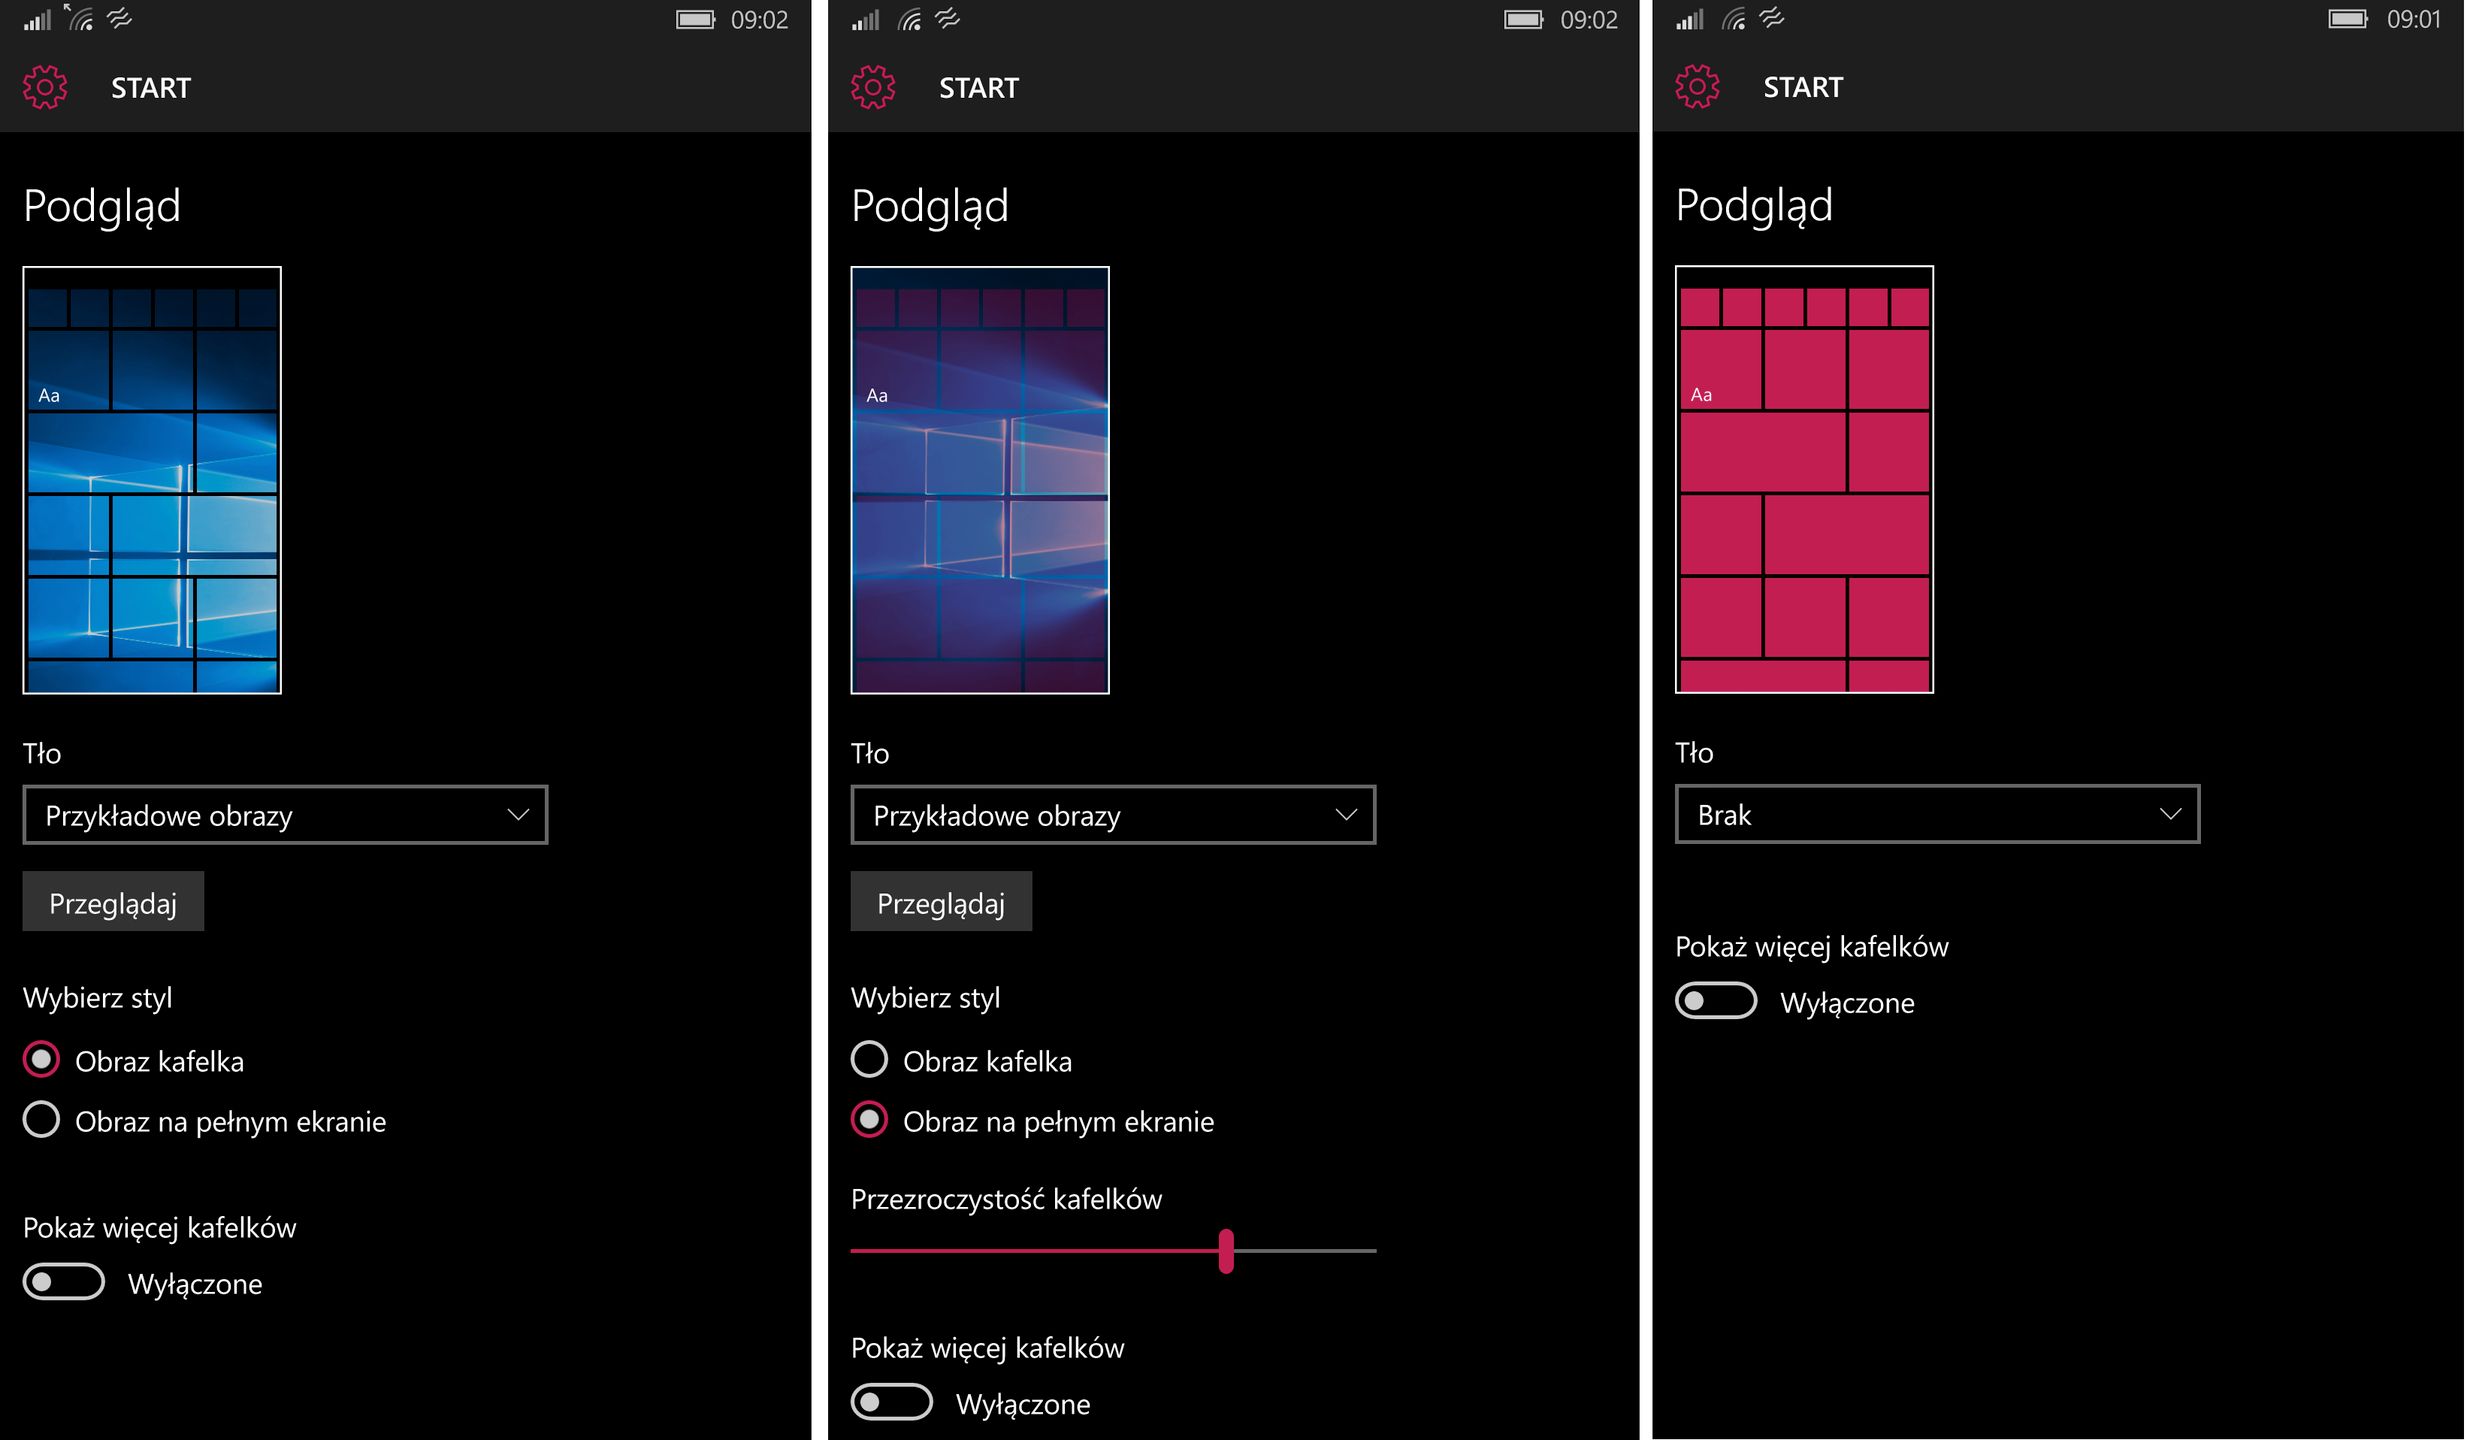Click the settings gear in the middle screen
The height and width of the screenshot is (1440, 2467).
pos(873,88)
